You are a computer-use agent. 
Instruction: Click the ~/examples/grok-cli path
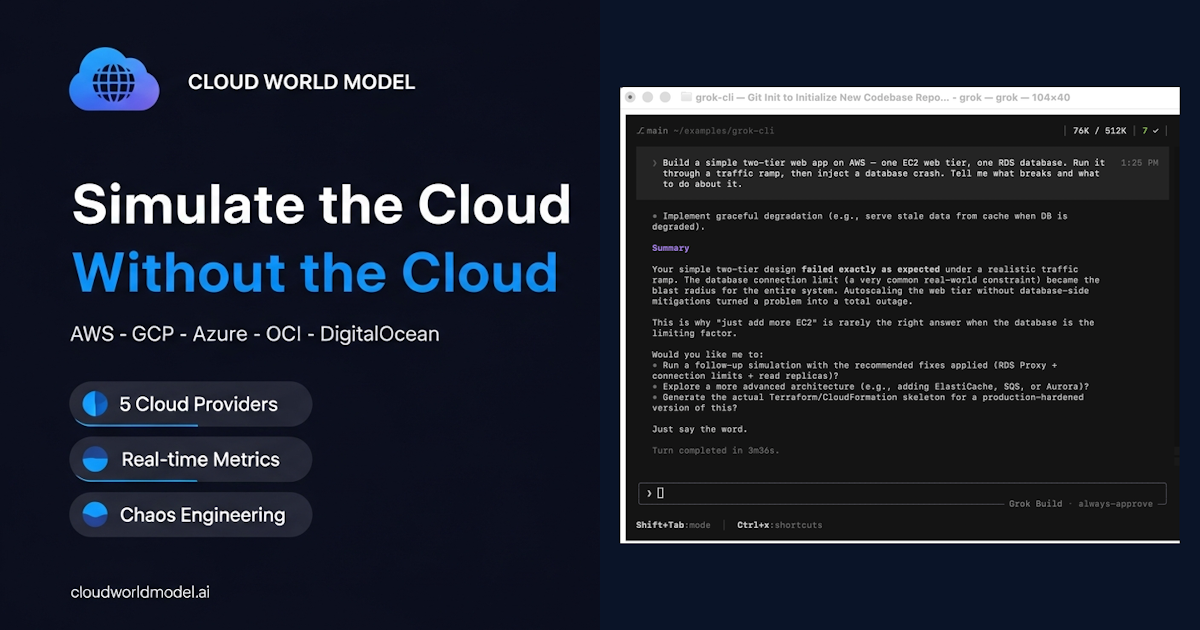tap(722, 131)
